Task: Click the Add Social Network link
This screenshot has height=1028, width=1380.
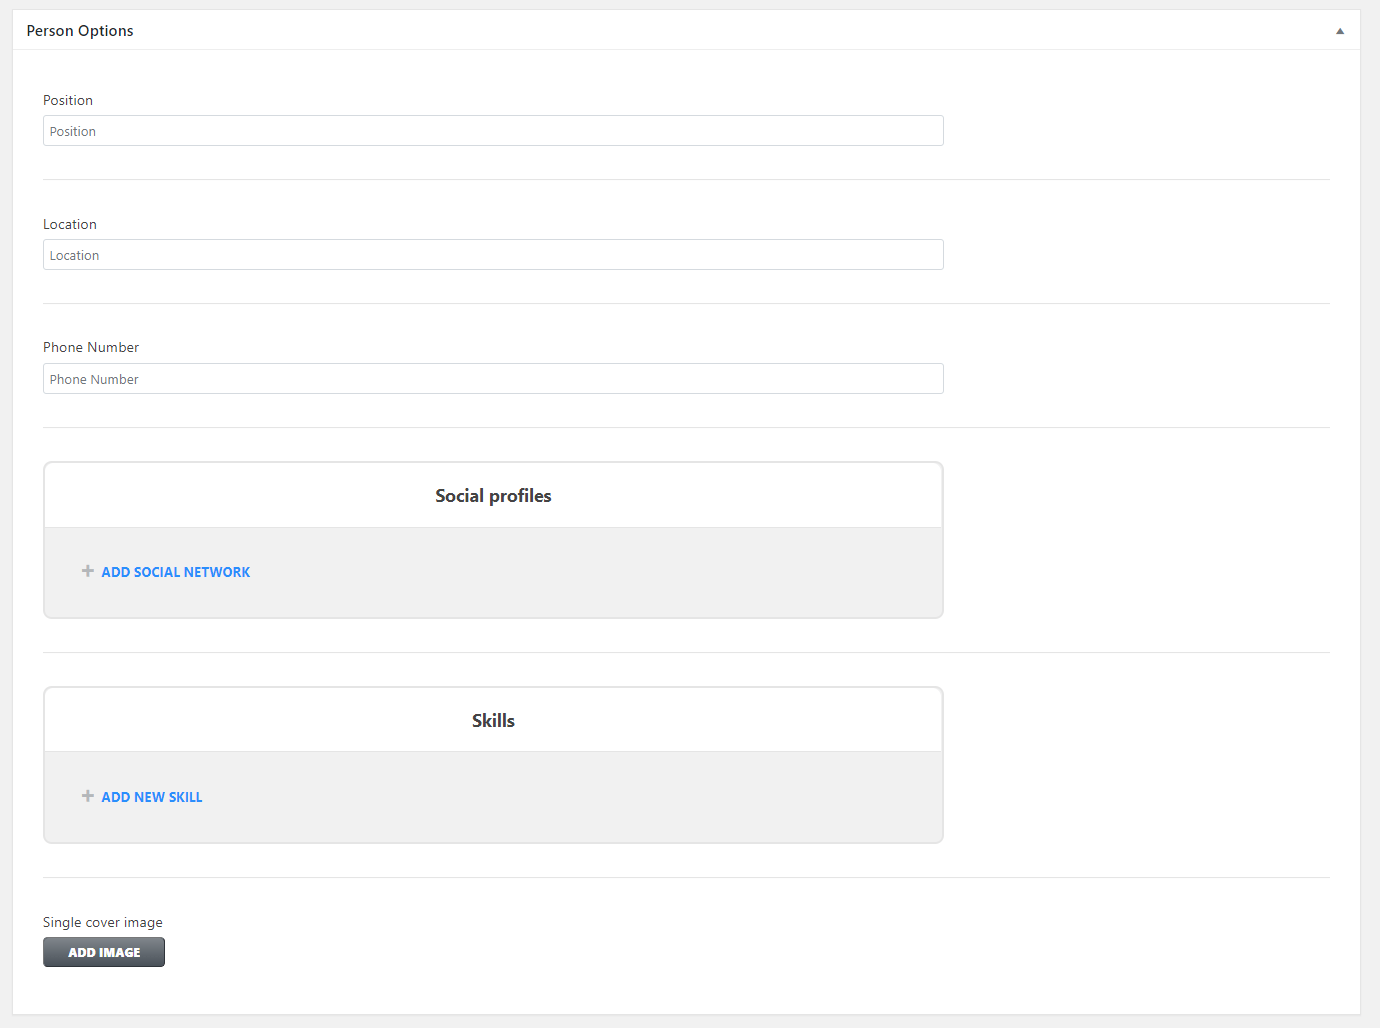Action: click(176, 572)
